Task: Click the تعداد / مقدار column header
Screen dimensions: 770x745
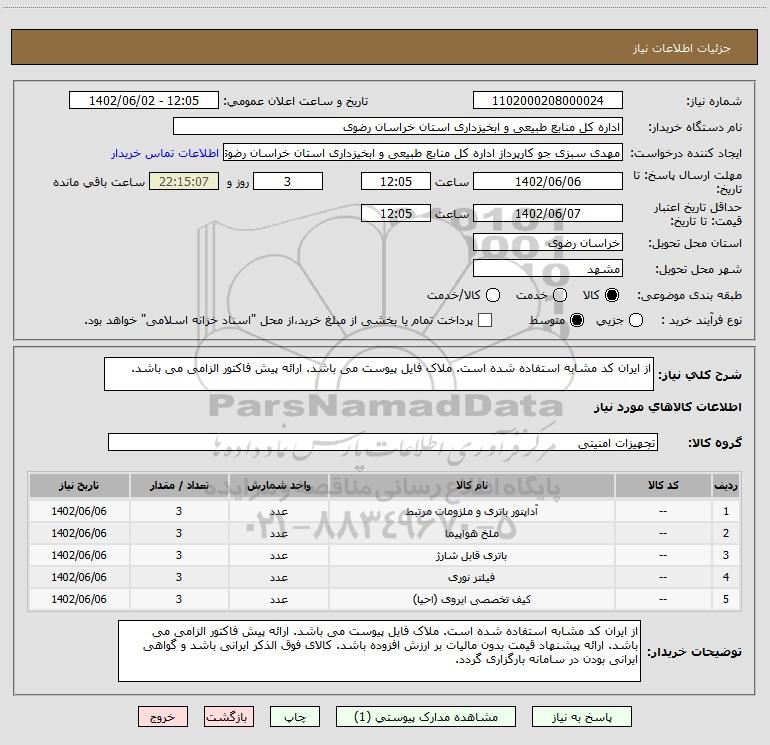Action: tap(179, 485)
